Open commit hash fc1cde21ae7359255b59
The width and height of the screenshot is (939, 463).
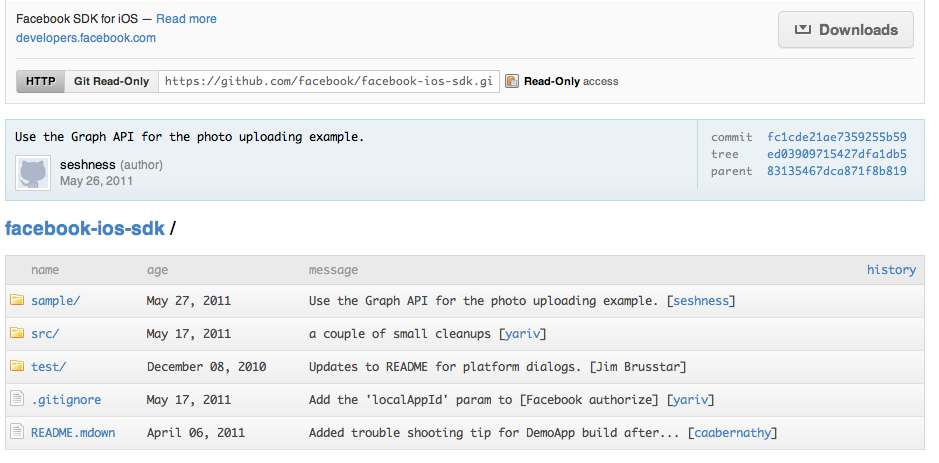(836, 137)
